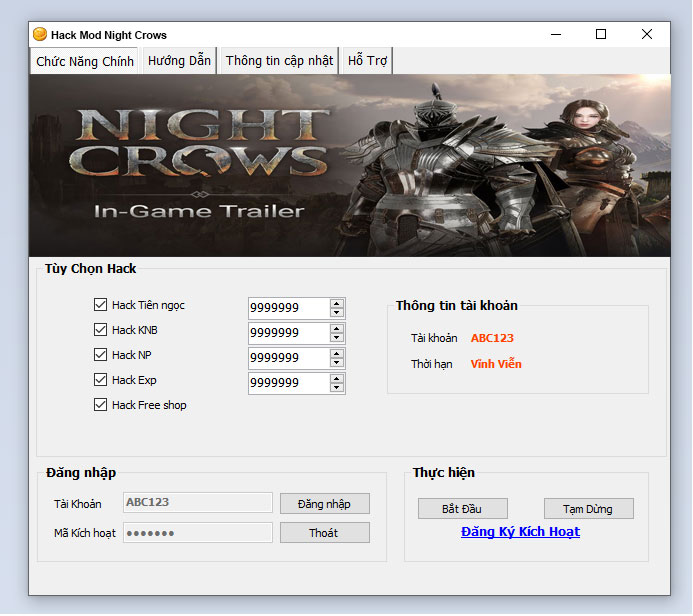Minimize the Hack Mod Night Crows window

point(556,34)
